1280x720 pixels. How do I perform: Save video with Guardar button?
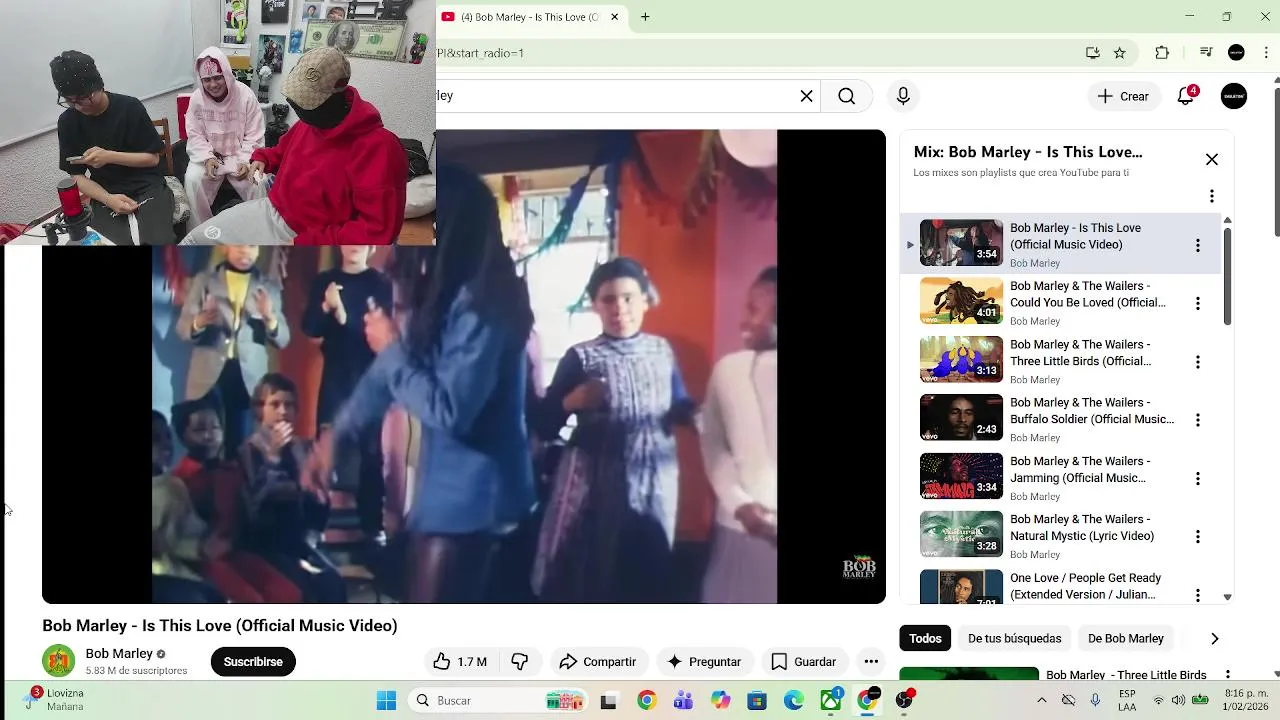coord(804,662)
